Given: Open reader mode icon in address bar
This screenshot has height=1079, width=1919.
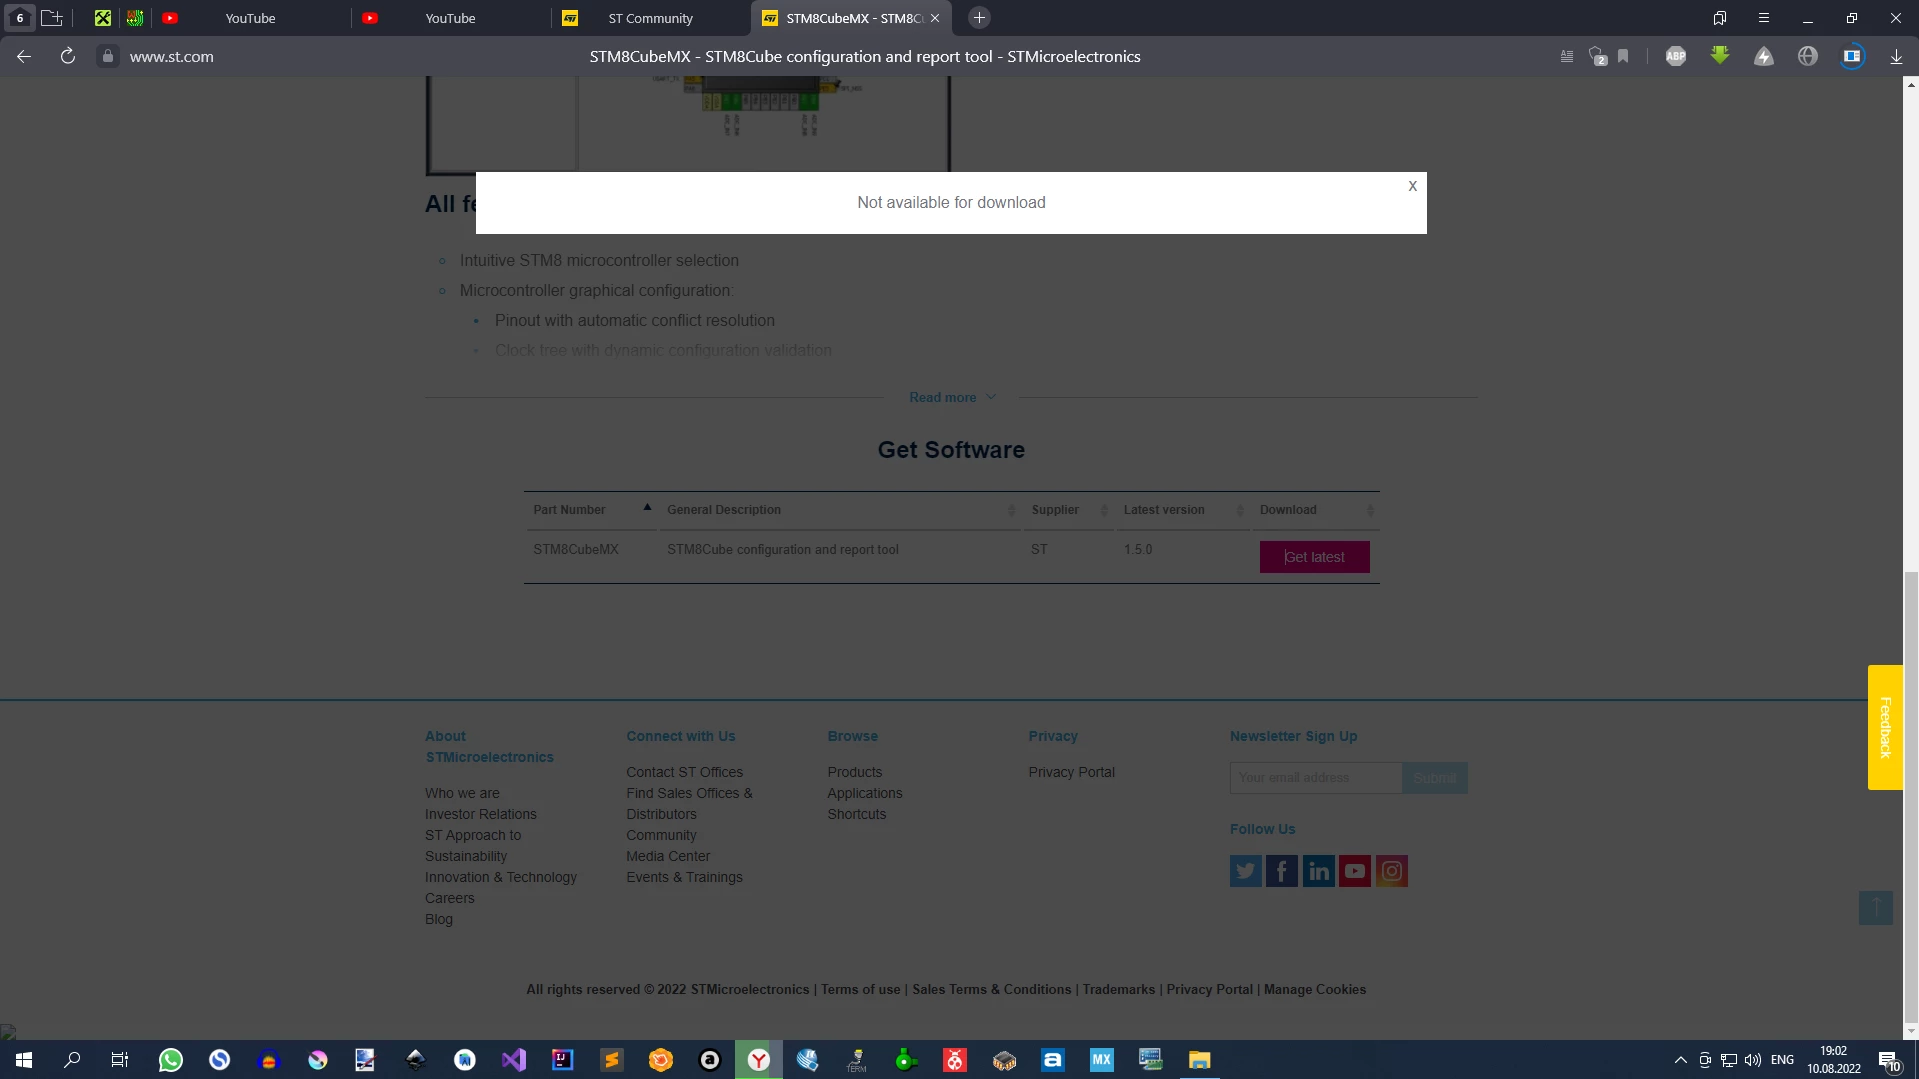Looking at the screenshot, I should (x=1567, y=56).
